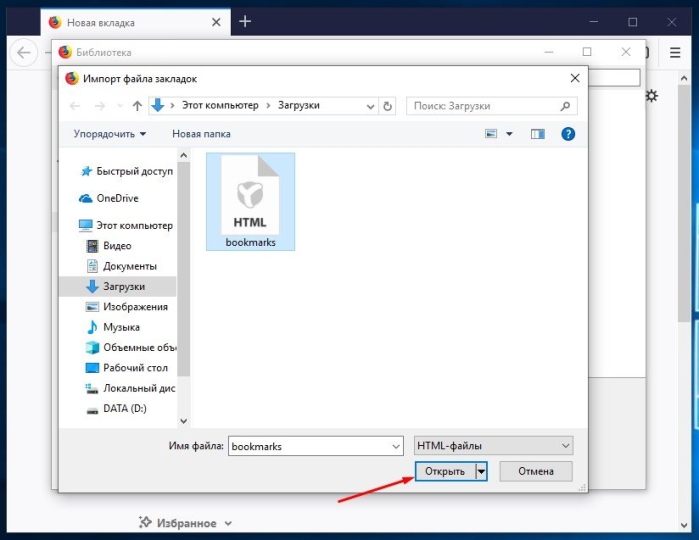Viewport: 699px width, 540px height.
Task: Expand the address bar history dropdown
Action: coord(370,106)
